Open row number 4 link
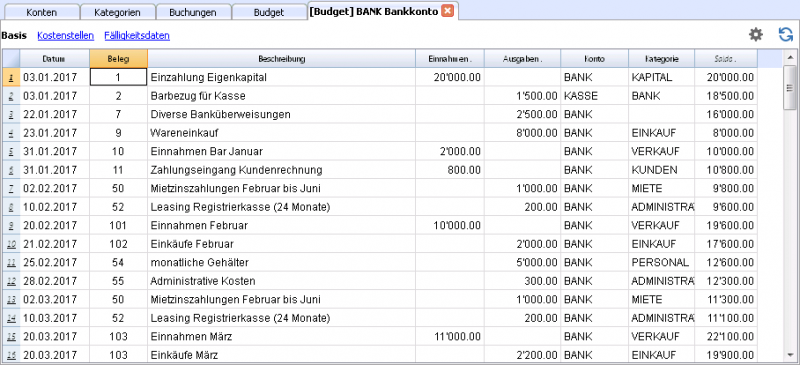This screenshot has height=365, width=800. [x=11, y=133]
